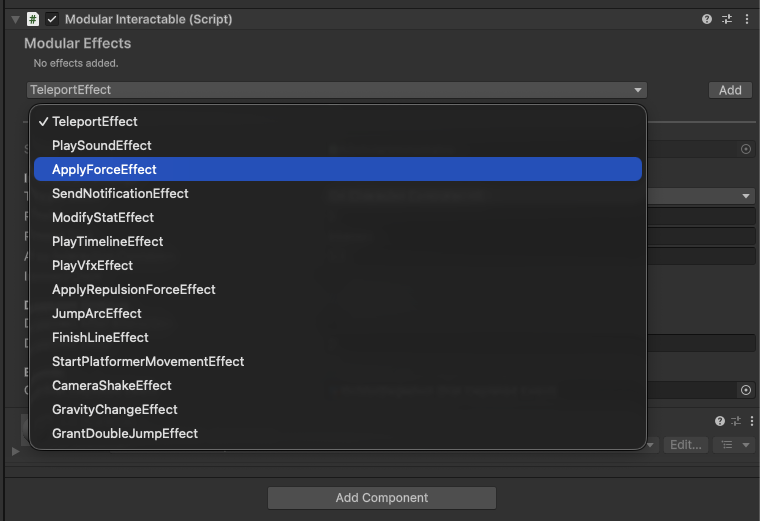The image size is (760, 521).
Task: Click the Add Component button
Action: pos(381,498)
